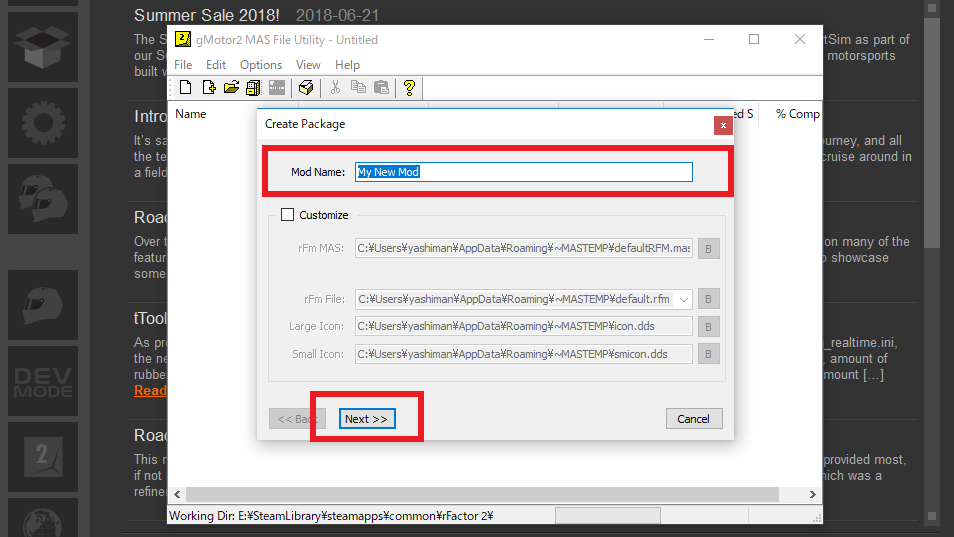954x537 pixels.
Task: Close the Create Package dialog
Action: click(x=722, y=125)
